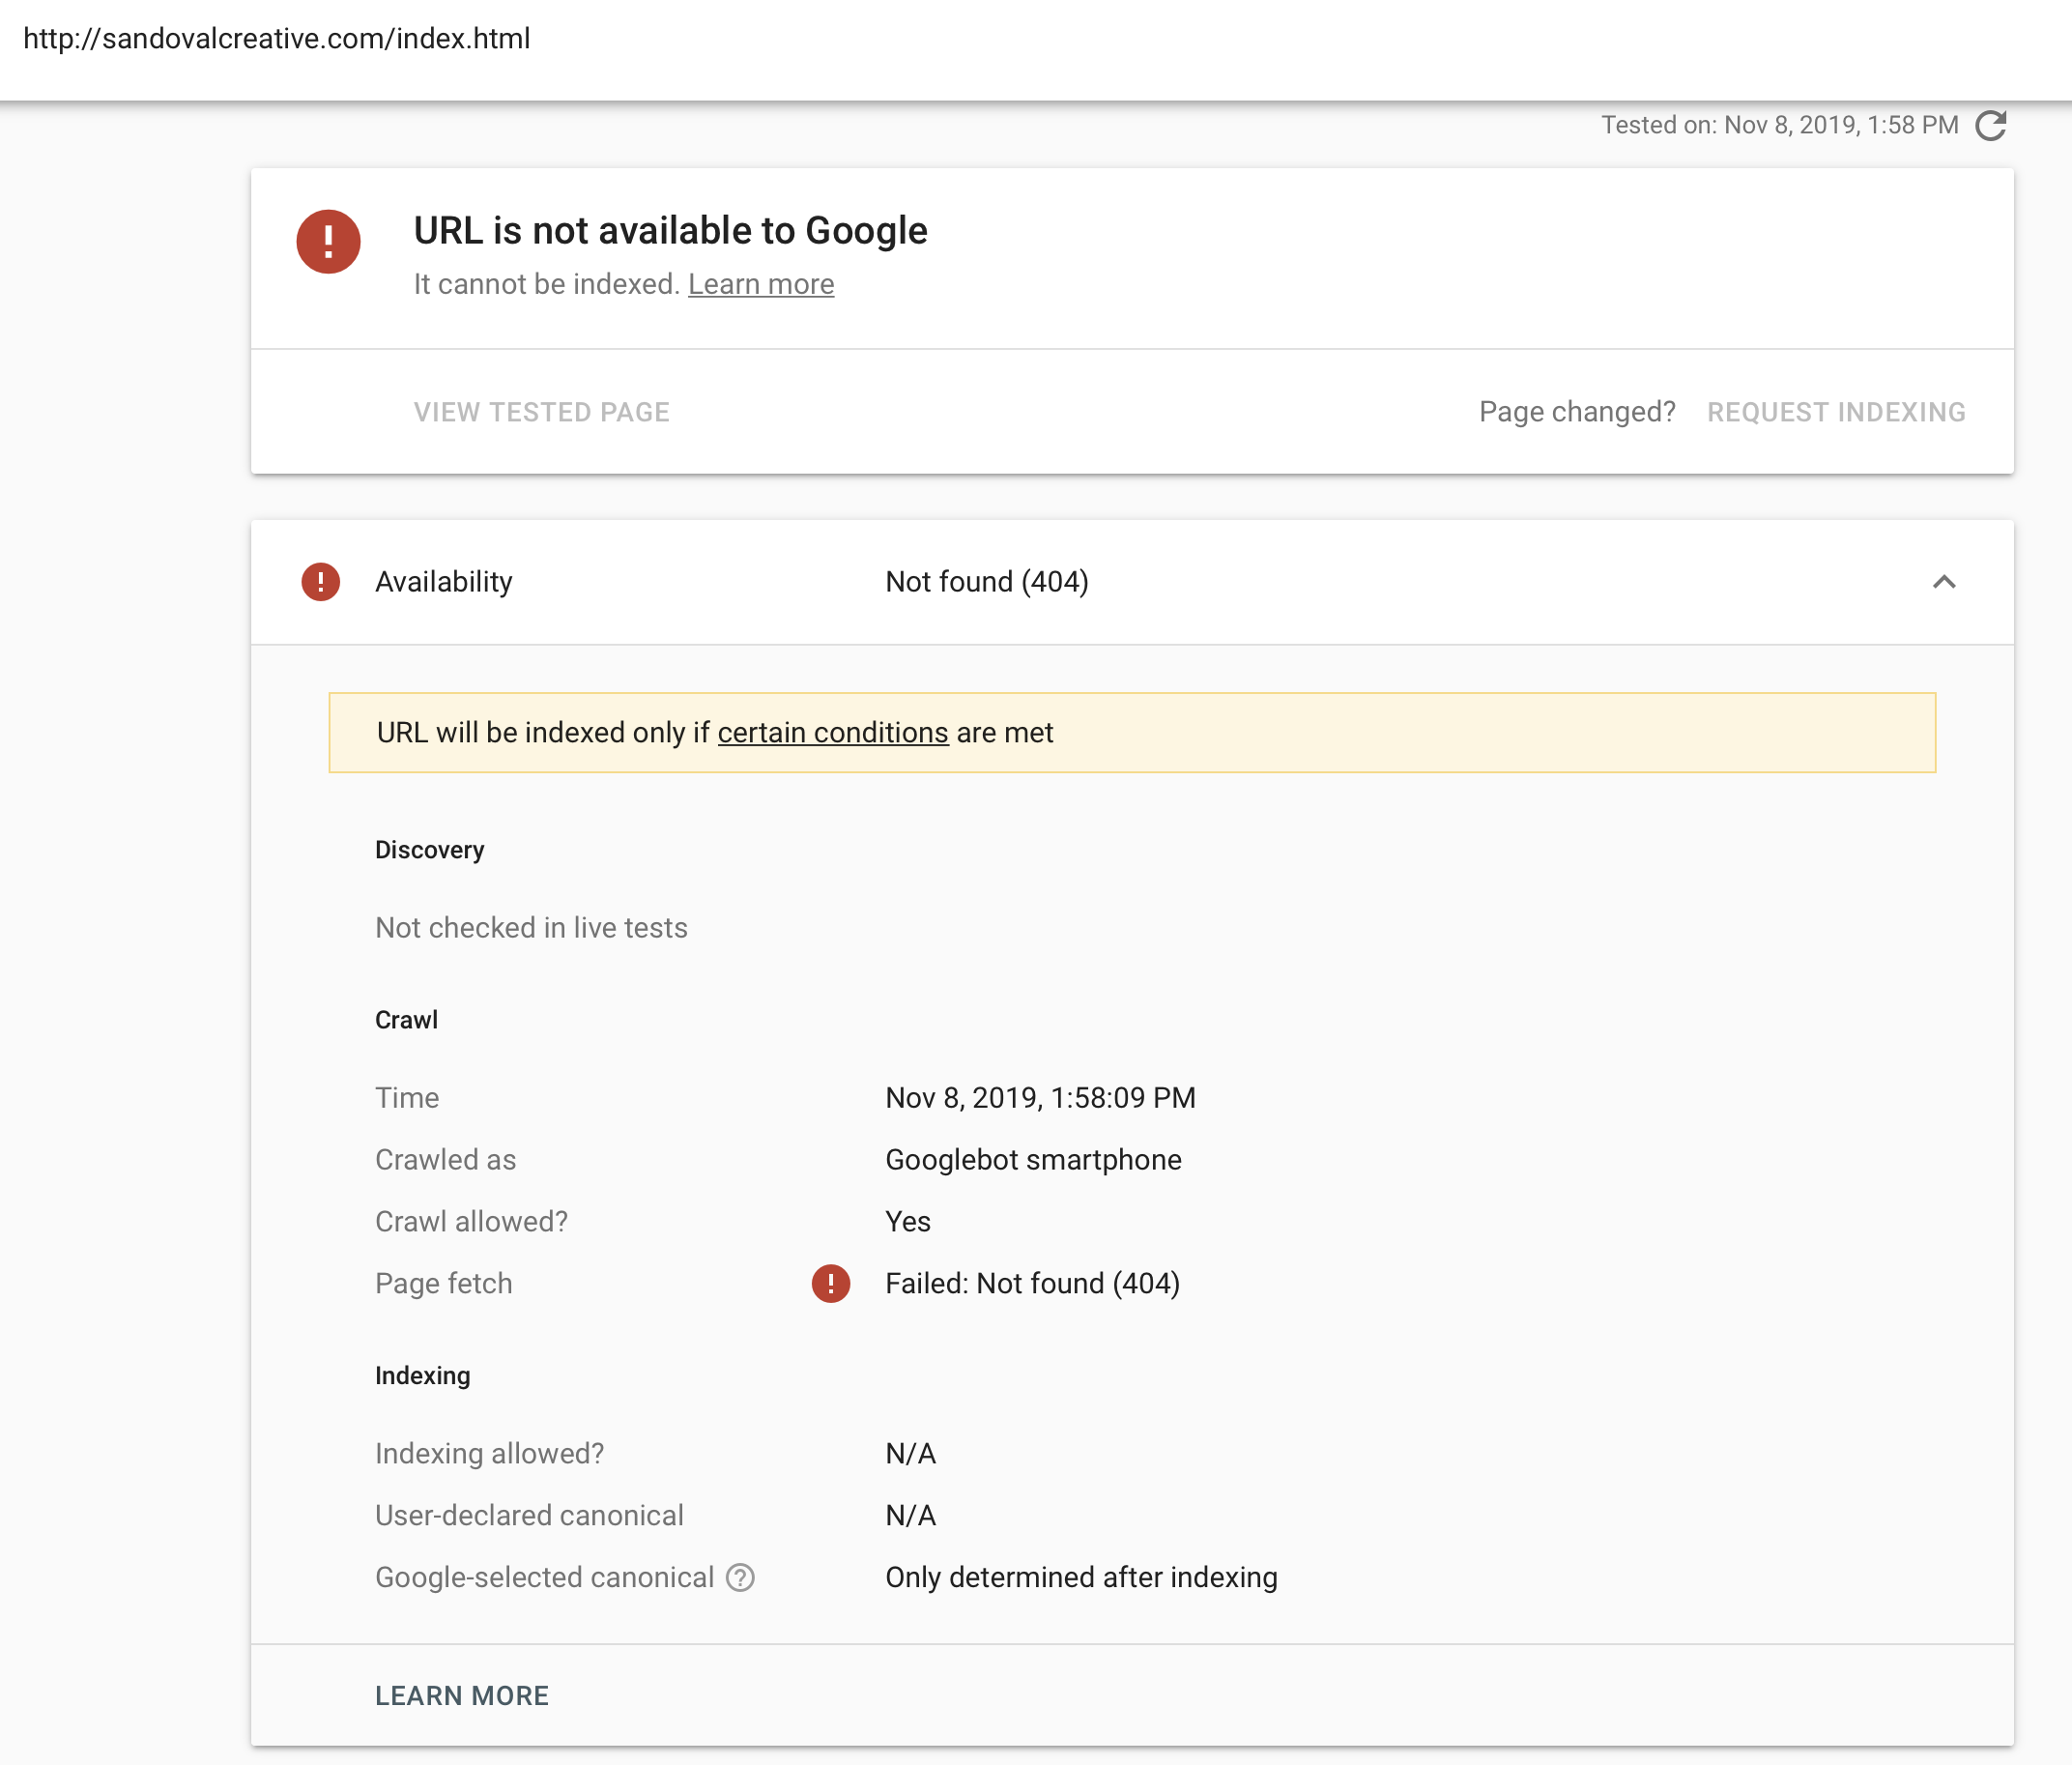Click the LEARN MORE button at the bottom
The width and height of the screenshot is (2072, 1765).
462,1696
